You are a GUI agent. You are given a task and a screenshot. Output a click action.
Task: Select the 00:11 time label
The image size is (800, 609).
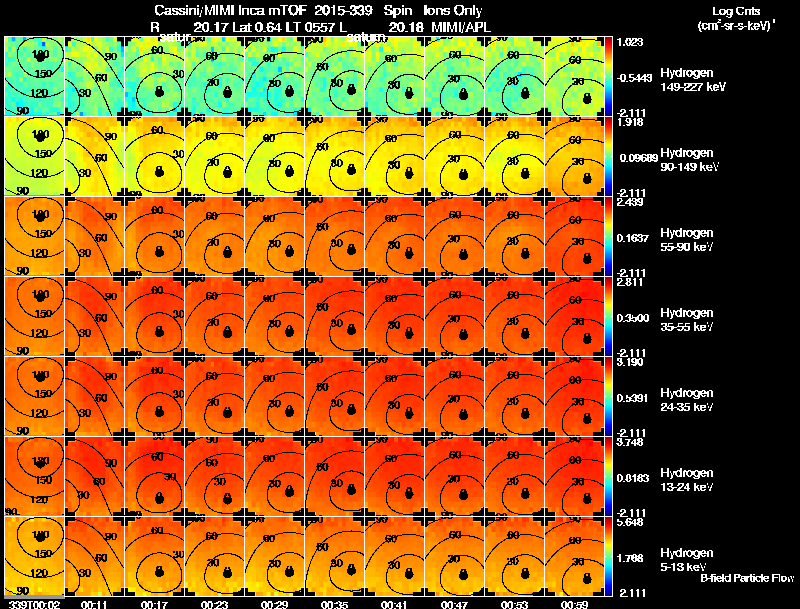pyautogui.click(x=94, y=604)
